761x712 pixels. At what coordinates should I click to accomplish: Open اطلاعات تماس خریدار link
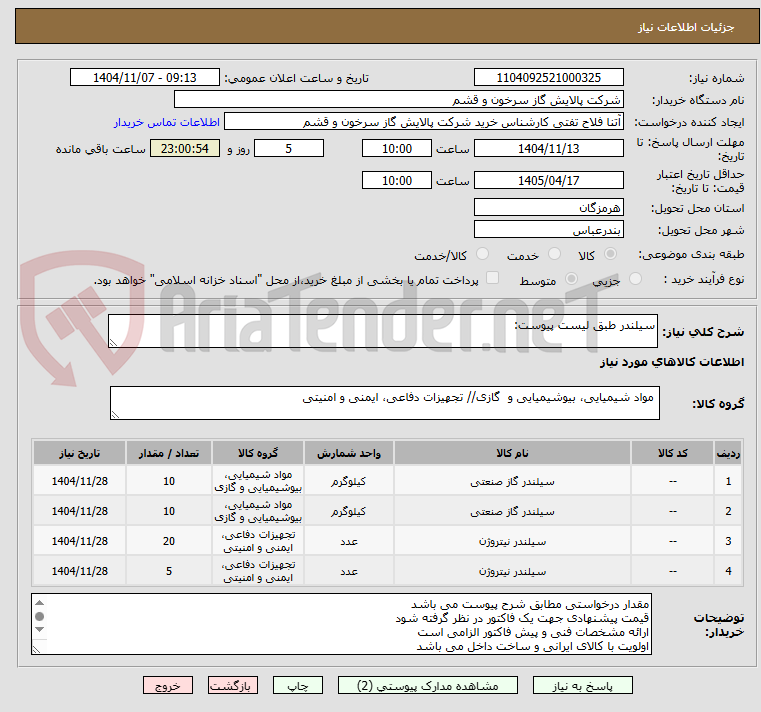pos(167,122)
